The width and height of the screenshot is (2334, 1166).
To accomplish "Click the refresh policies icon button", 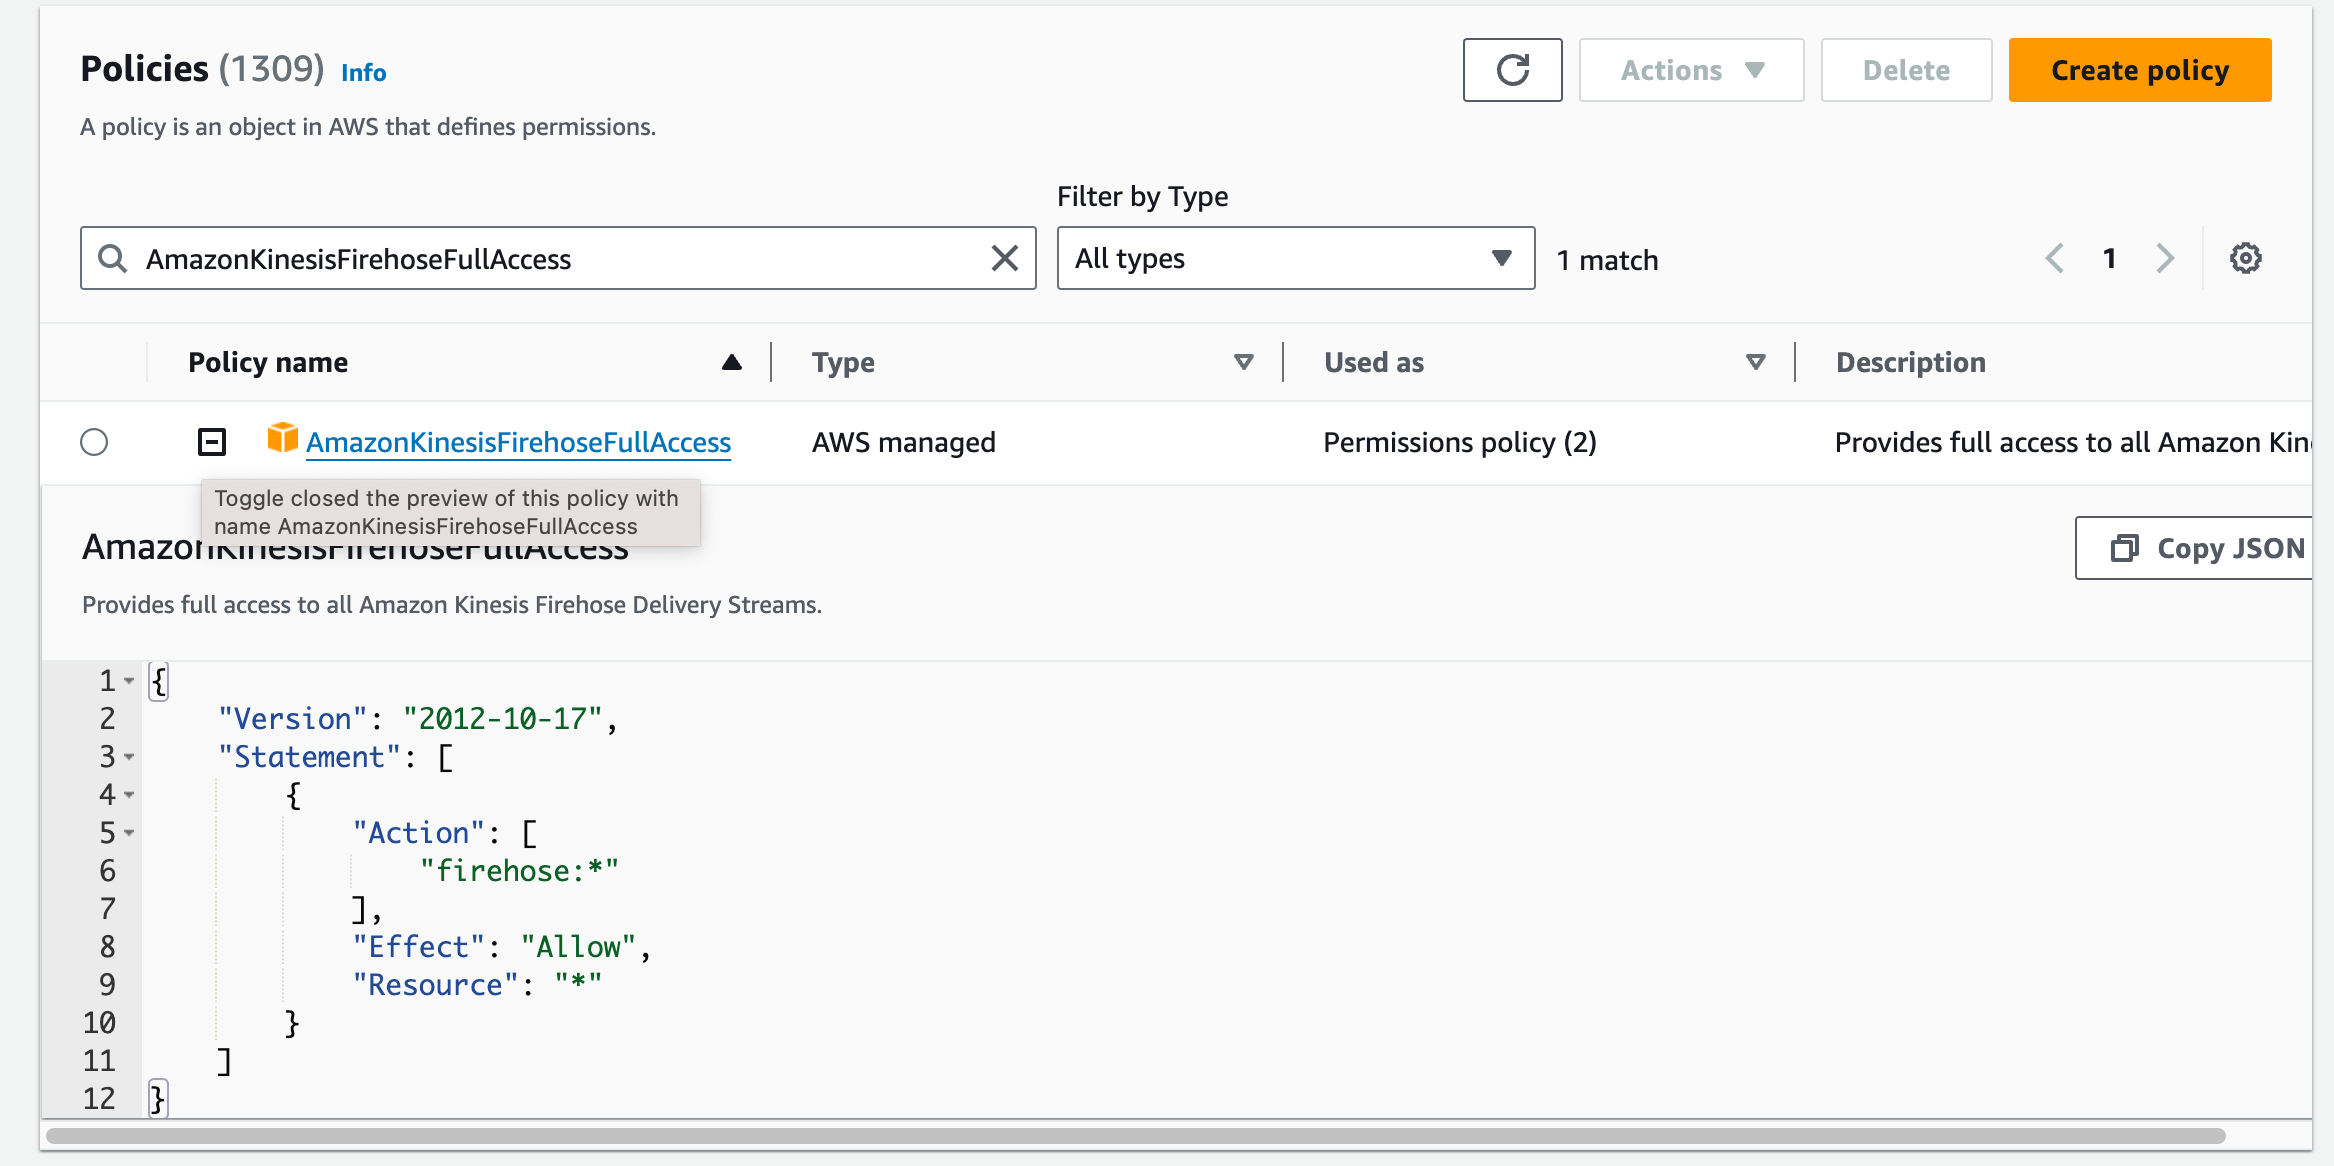I will click(x=1512, y=70).
